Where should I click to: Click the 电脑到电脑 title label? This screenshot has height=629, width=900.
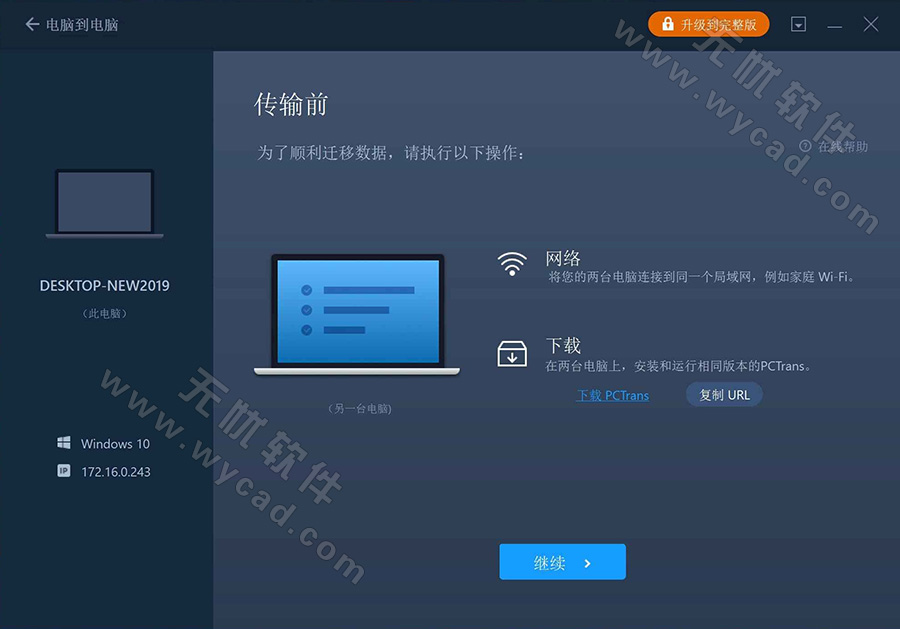[x=82, y=24]
